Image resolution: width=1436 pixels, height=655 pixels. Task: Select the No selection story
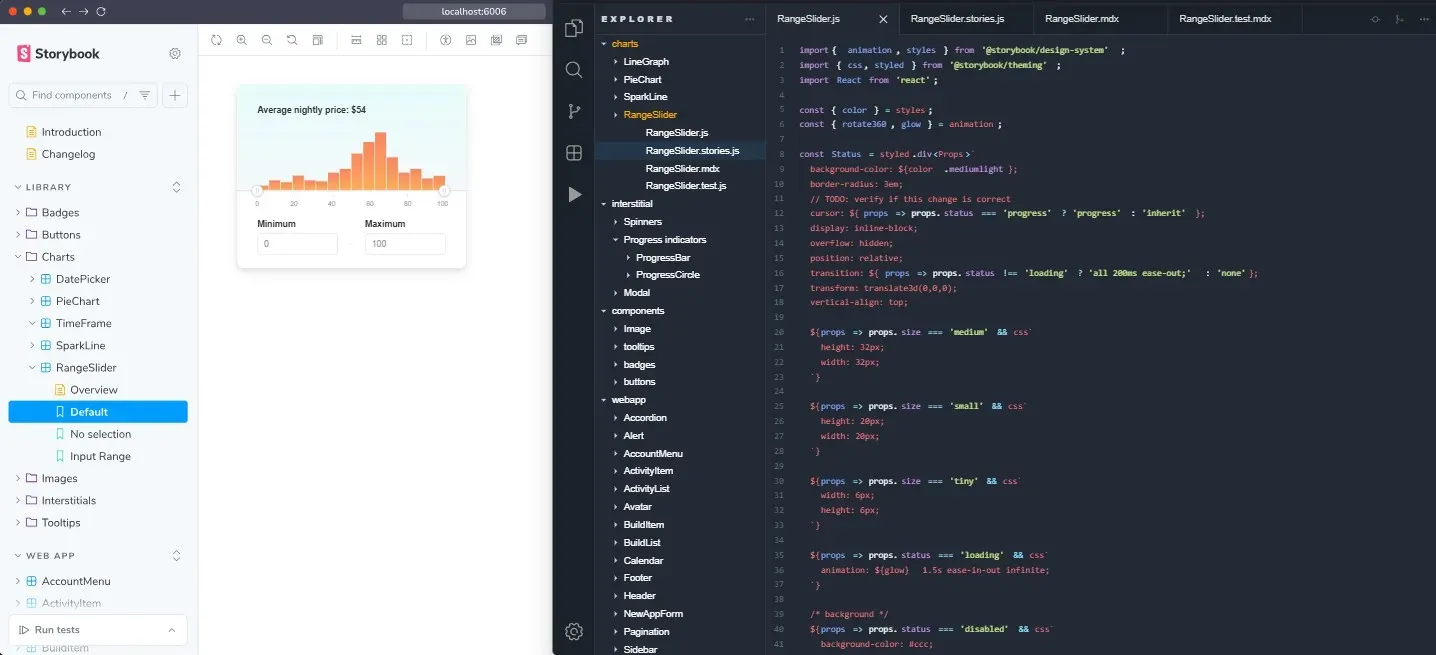(98, 434)
